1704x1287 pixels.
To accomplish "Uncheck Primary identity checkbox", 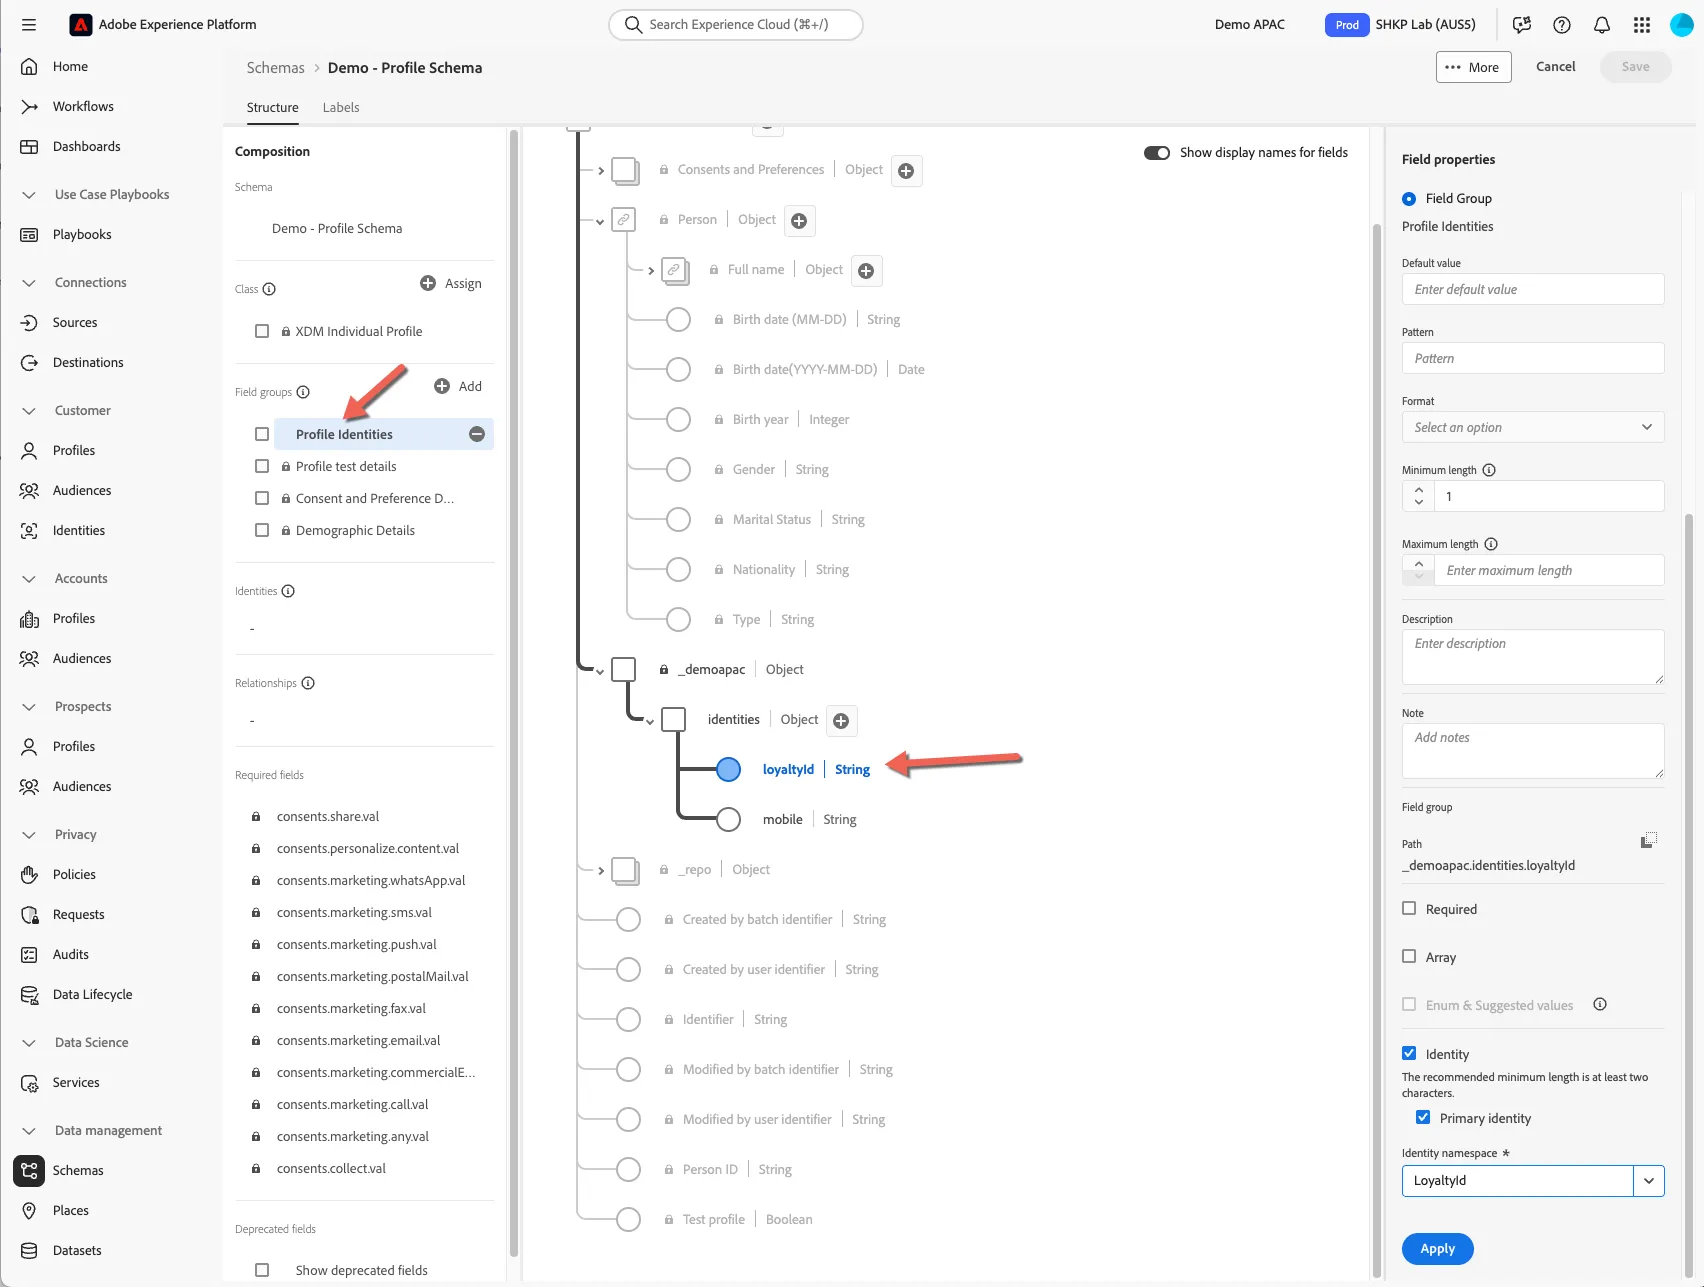I will click(1423, 1117).
